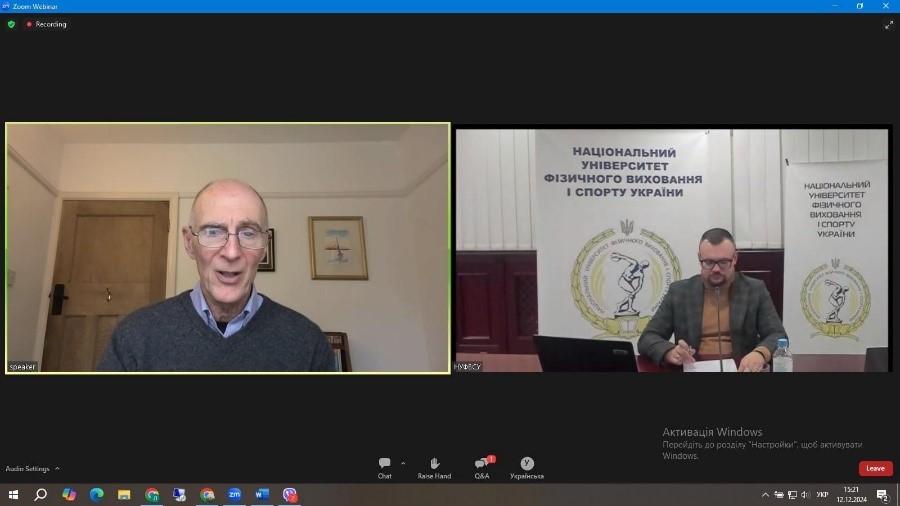This screenshot has width=900, height=506.
Task: Open the system volume control
Action: click(x=805, y=494)
